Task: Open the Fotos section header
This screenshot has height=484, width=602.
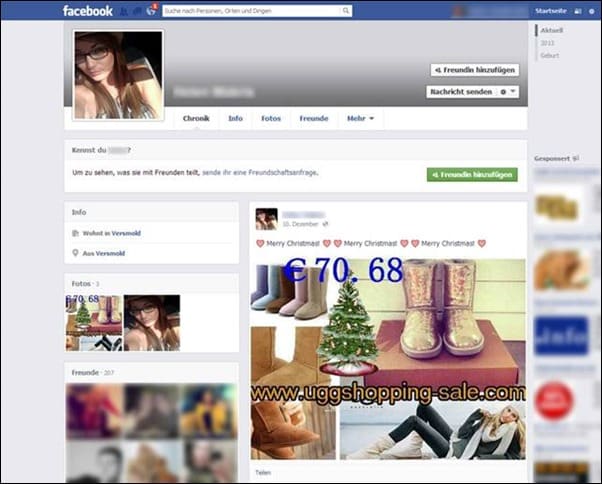Action: tap(81, 284)
